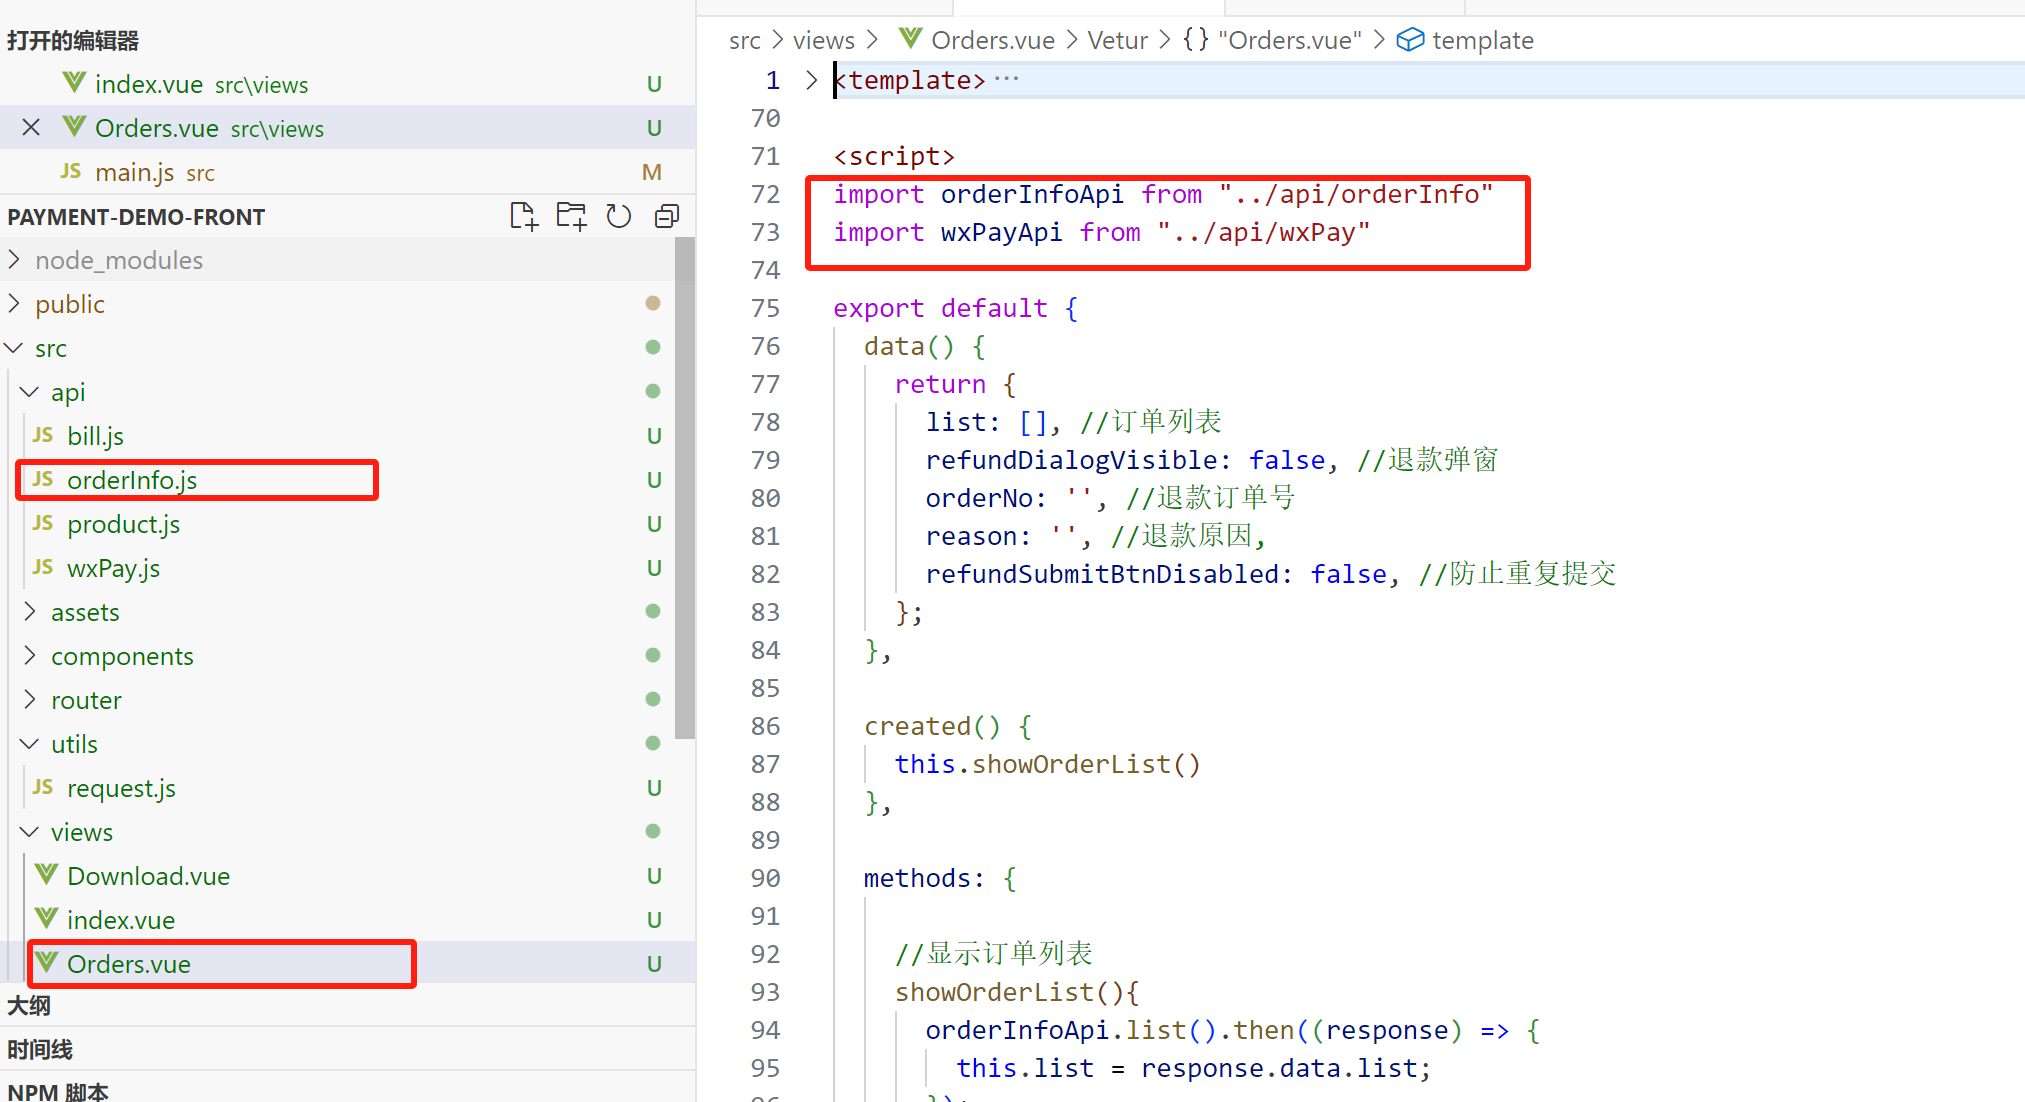
Task: Click the New Folder icon in explorer header
Action: coord(571,216)
